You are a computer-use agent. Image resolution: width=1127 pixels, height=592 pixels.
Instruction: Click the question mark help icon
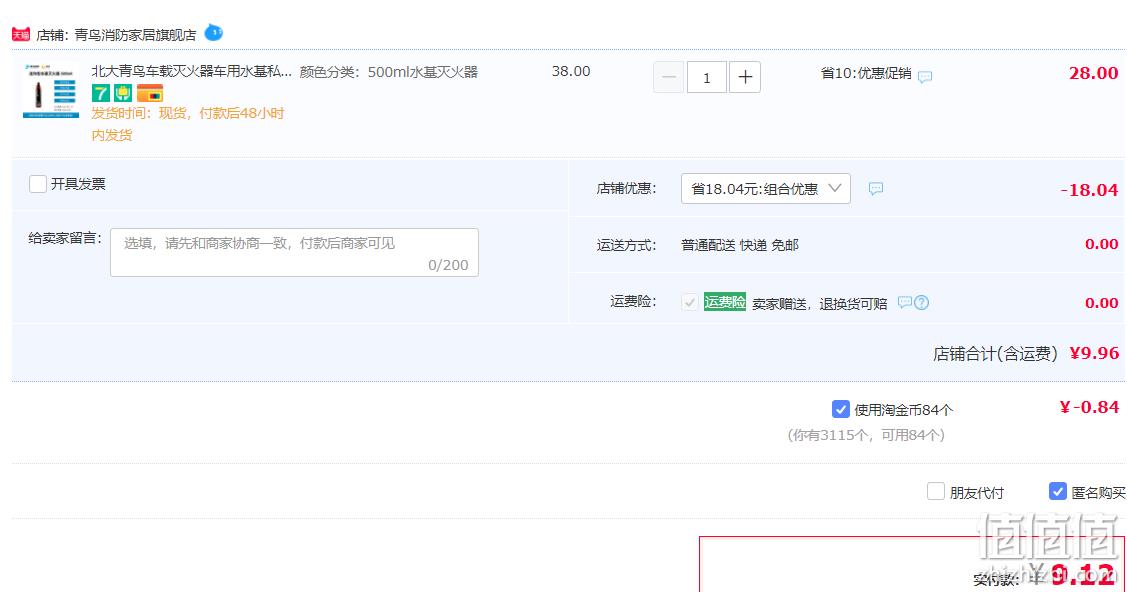pyautogui.click(x=921, y=302)
